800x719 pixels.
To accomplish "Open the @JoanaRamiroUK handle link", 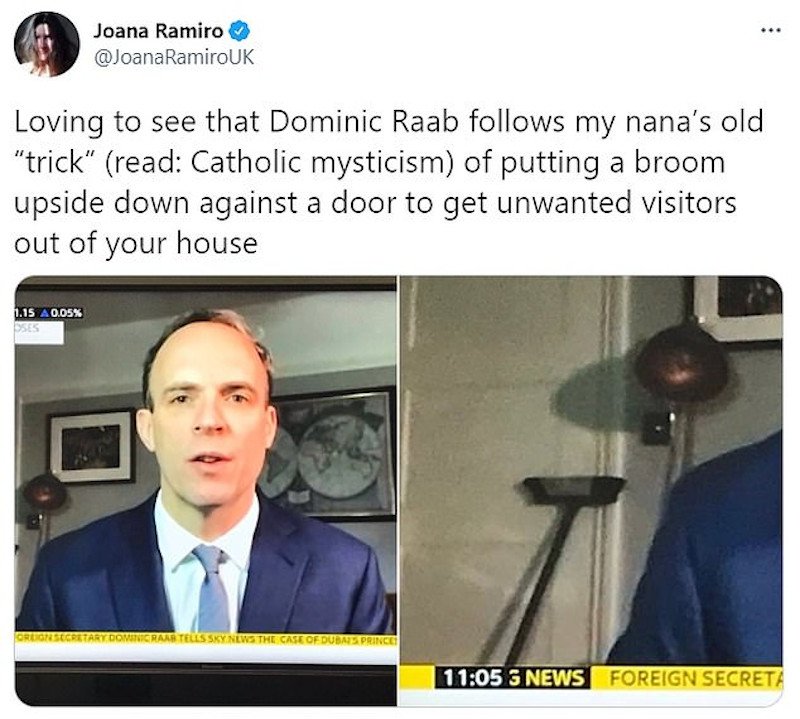I will [x=173, y=57].
